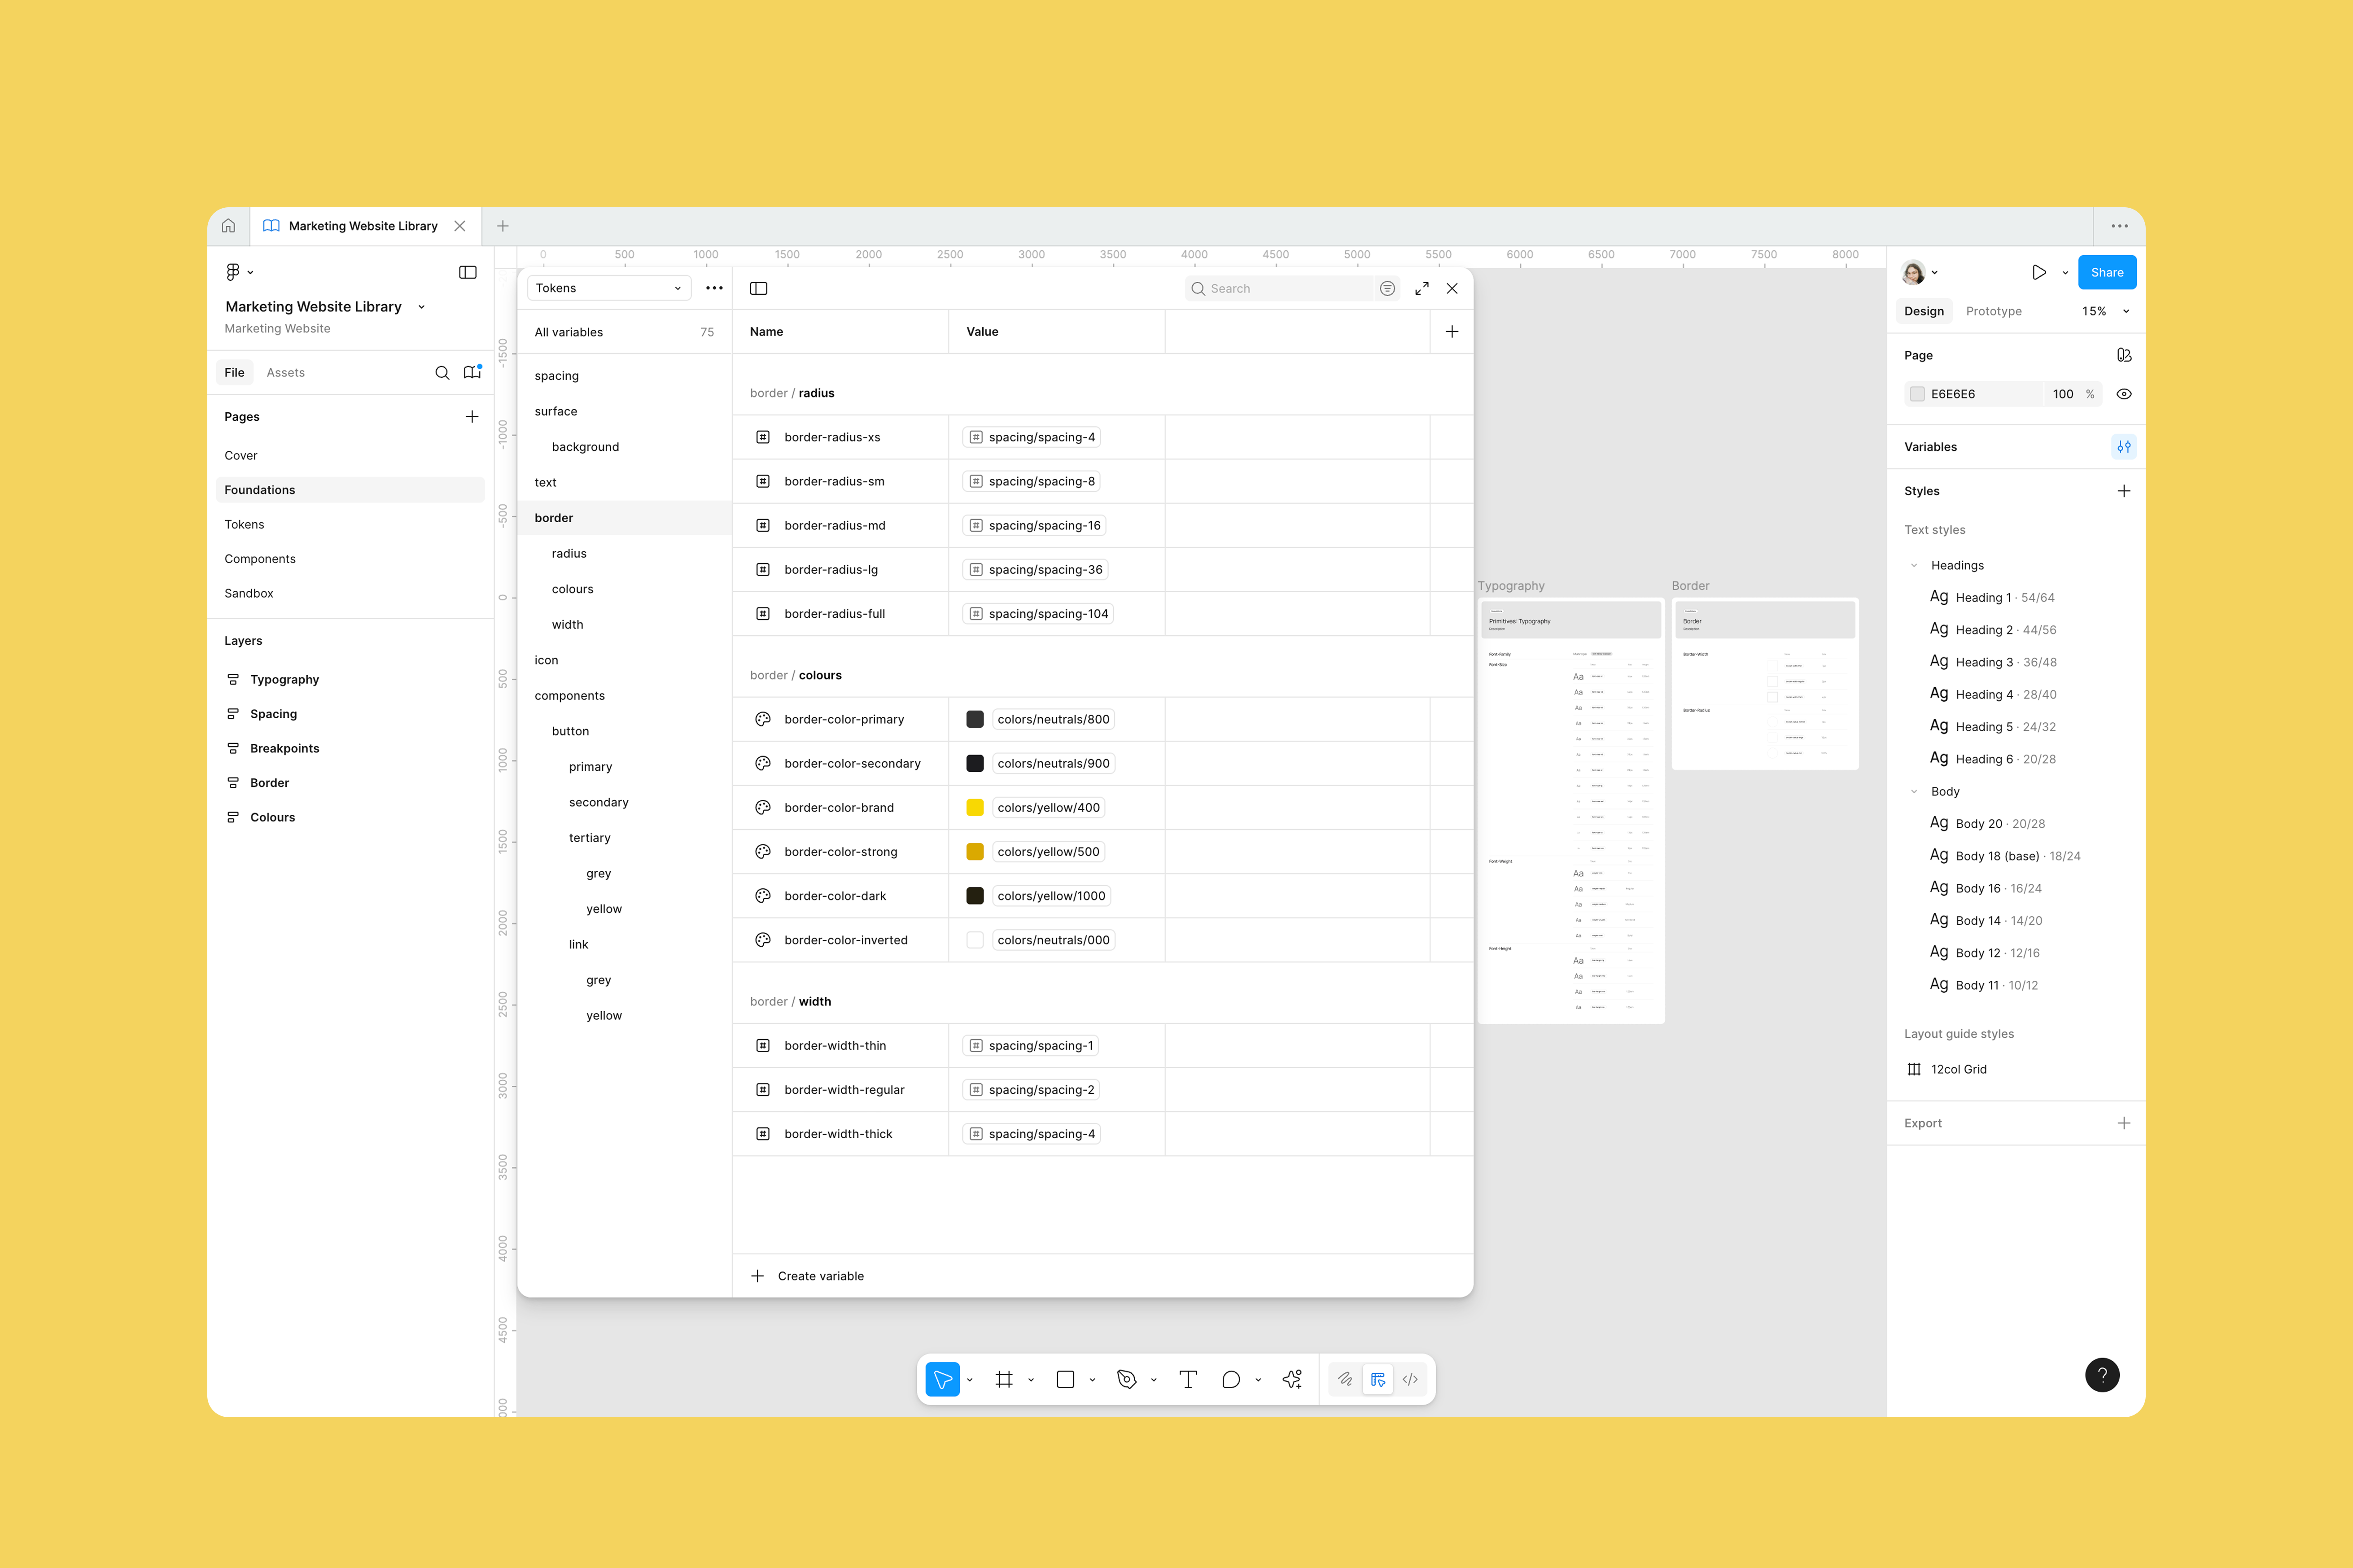Image resolution: width=2353 pixels, height=1568 pixels.
Task: Open the Actions sparkle tool
Action: [x=1292, y=1379]
